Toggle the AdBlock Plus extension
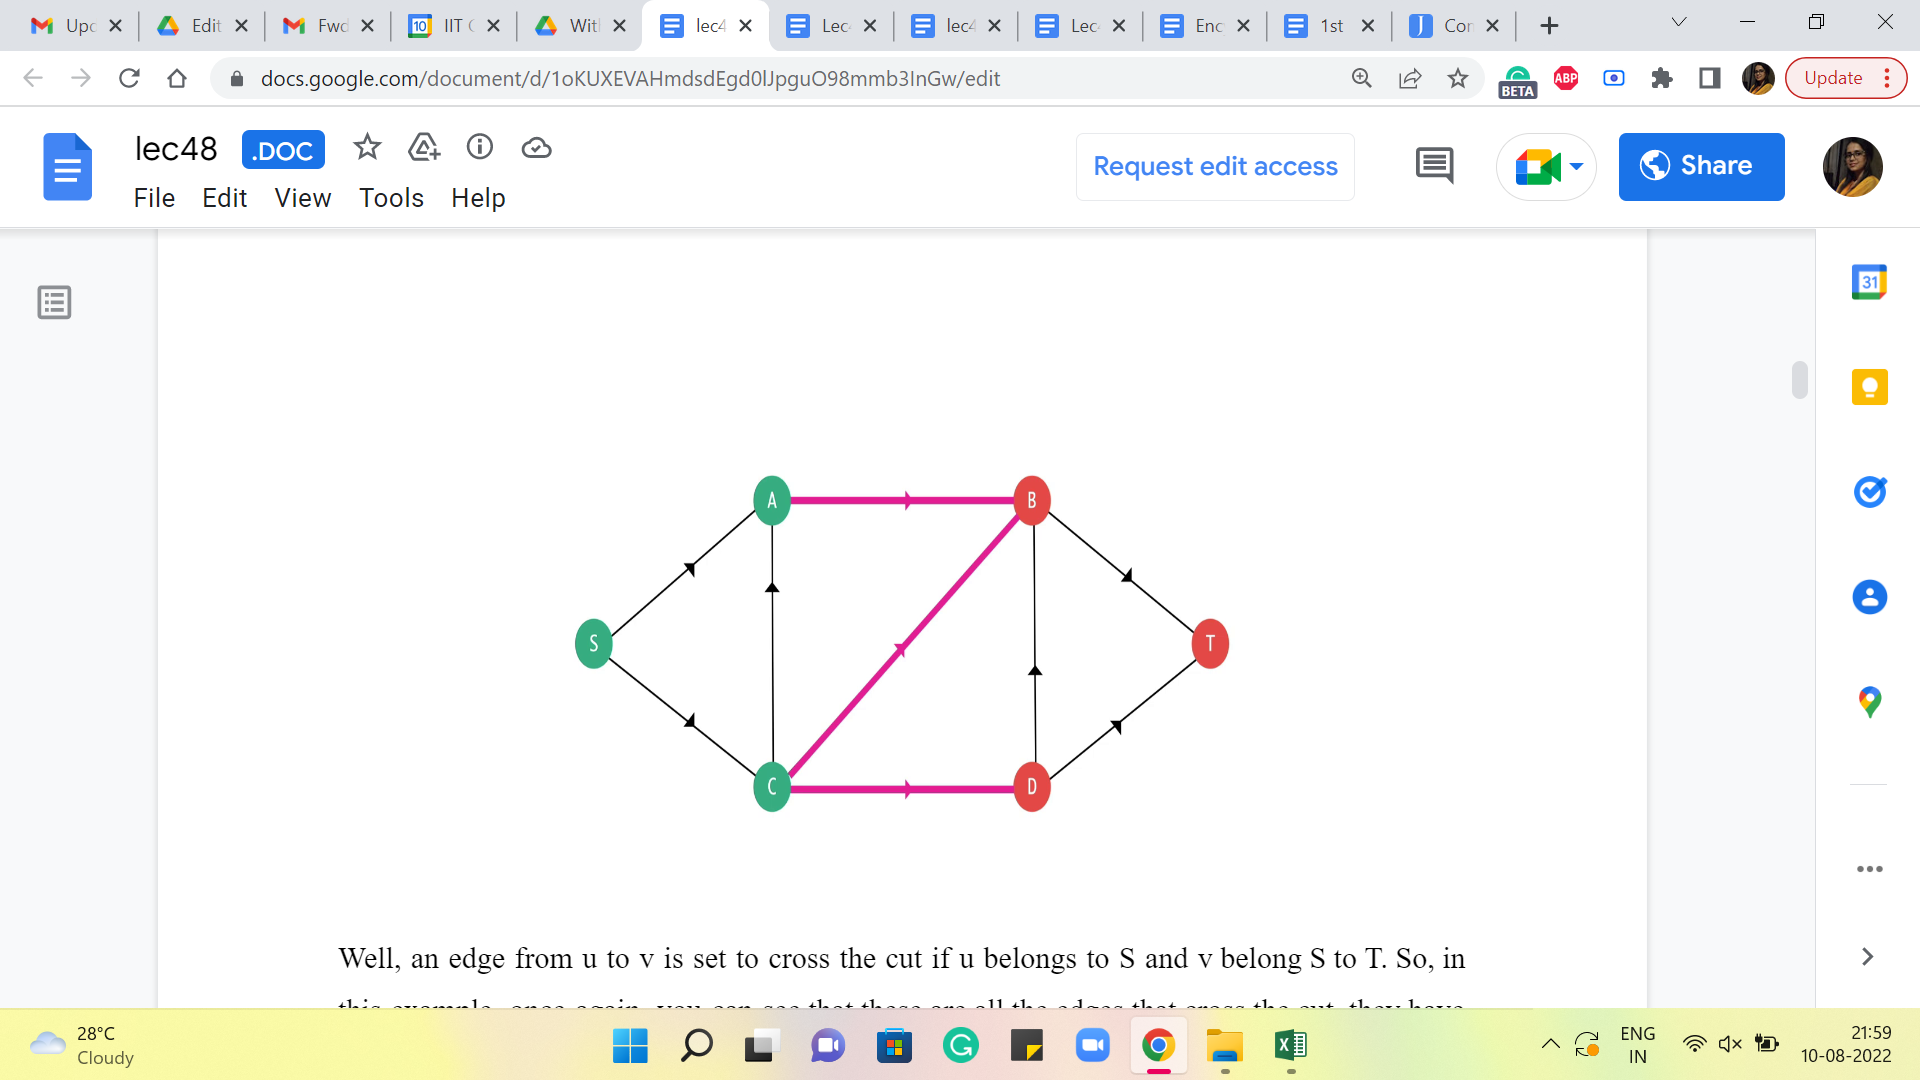 pyautogui.click(x=1566, y=78)
